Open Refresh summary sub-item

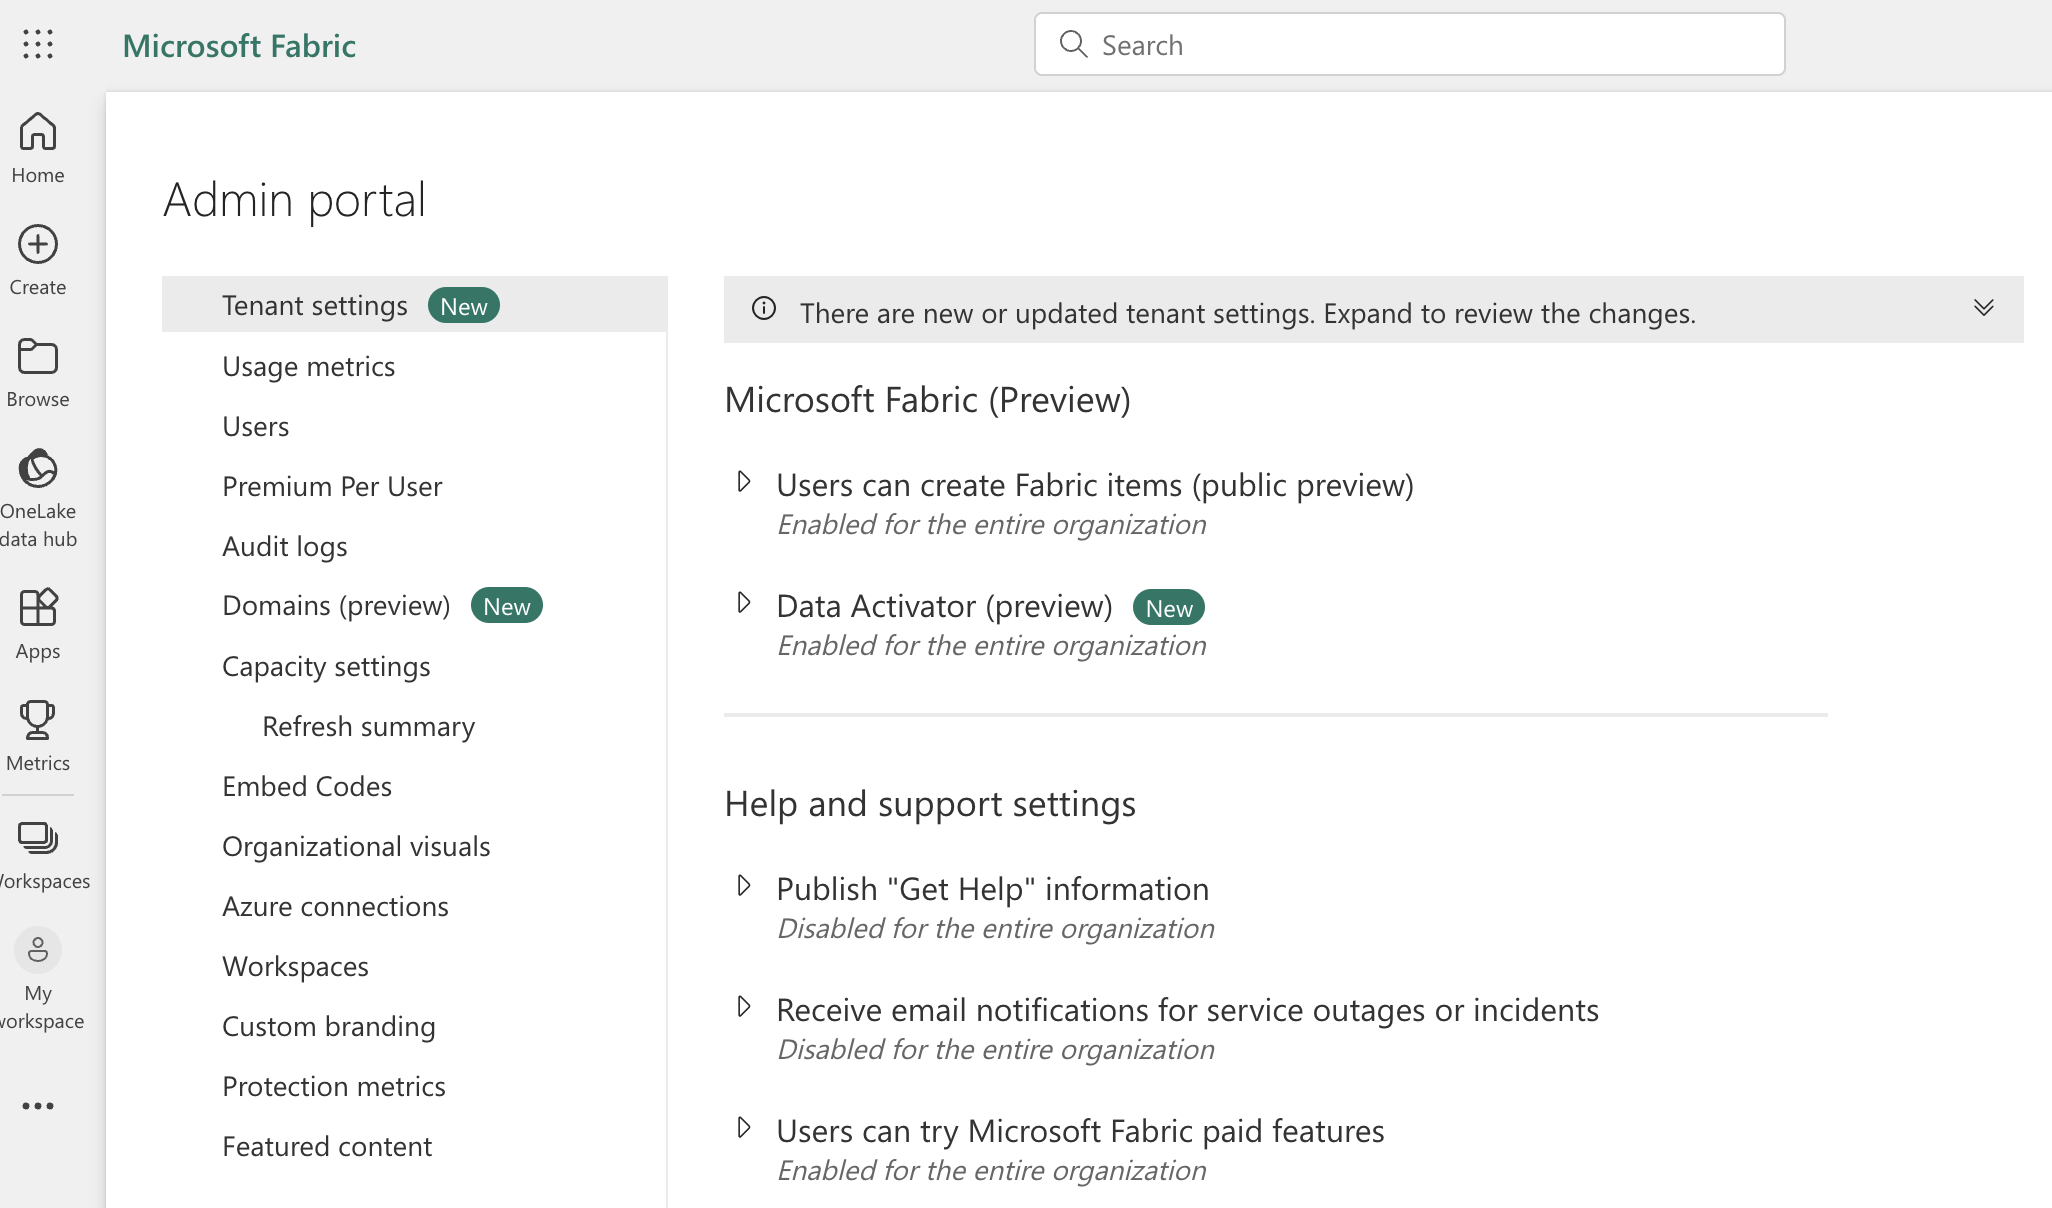(368, 726)
